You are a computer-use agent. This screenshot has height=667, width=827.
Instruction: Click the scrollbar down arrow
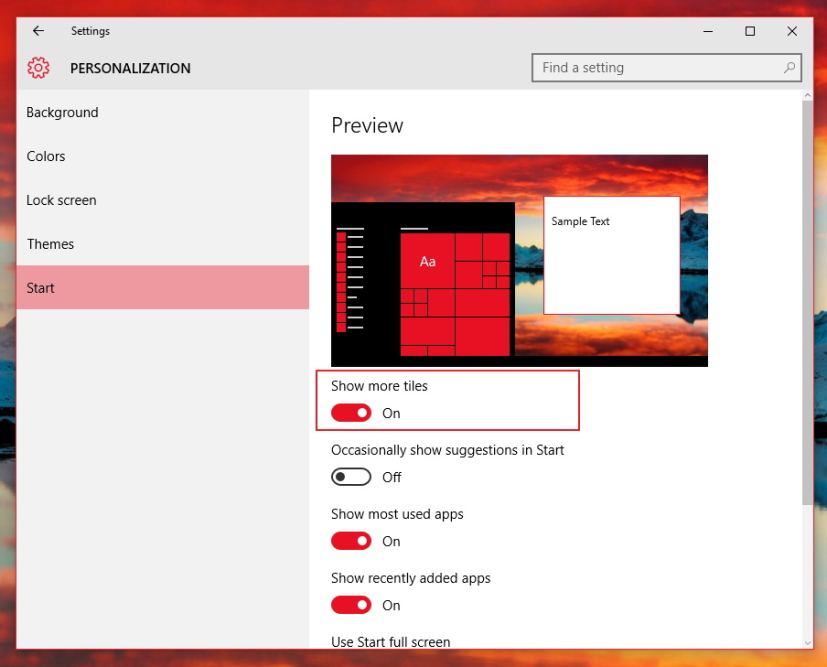coord(807,643)
